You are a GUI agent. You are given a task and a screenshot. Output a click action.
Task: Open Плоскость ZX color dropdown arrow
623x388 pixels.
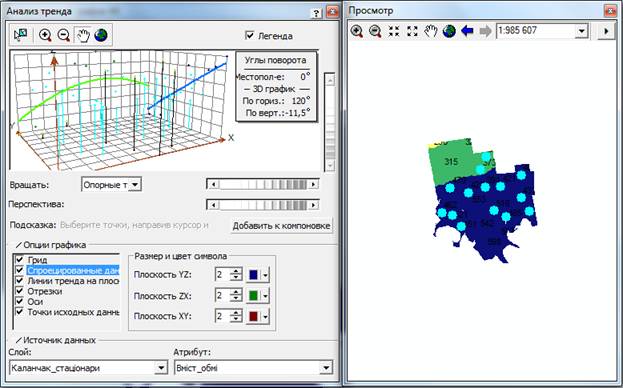pyautogui.click(x=265, y=296)
